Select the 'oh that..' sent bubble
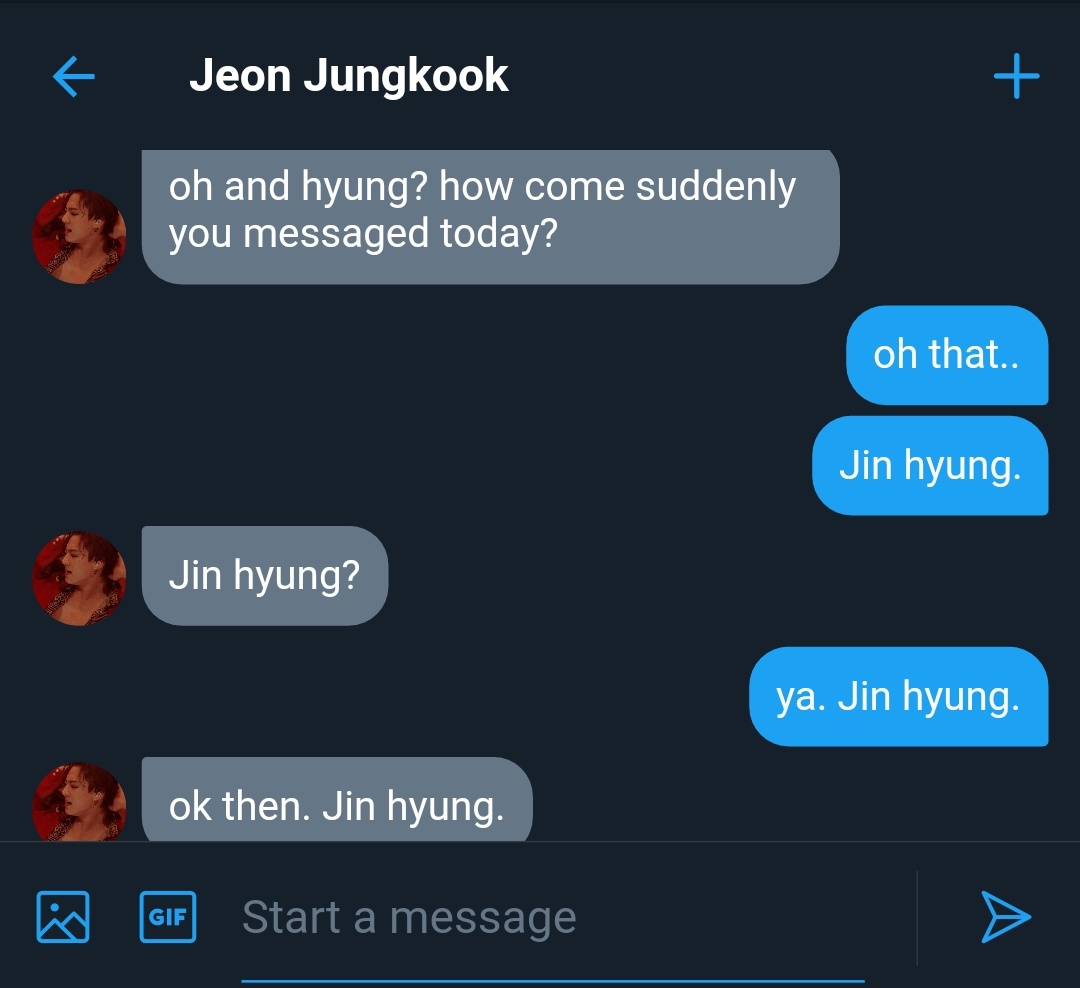This screenshot has height=988, width=1080. [x=947, y=355]
